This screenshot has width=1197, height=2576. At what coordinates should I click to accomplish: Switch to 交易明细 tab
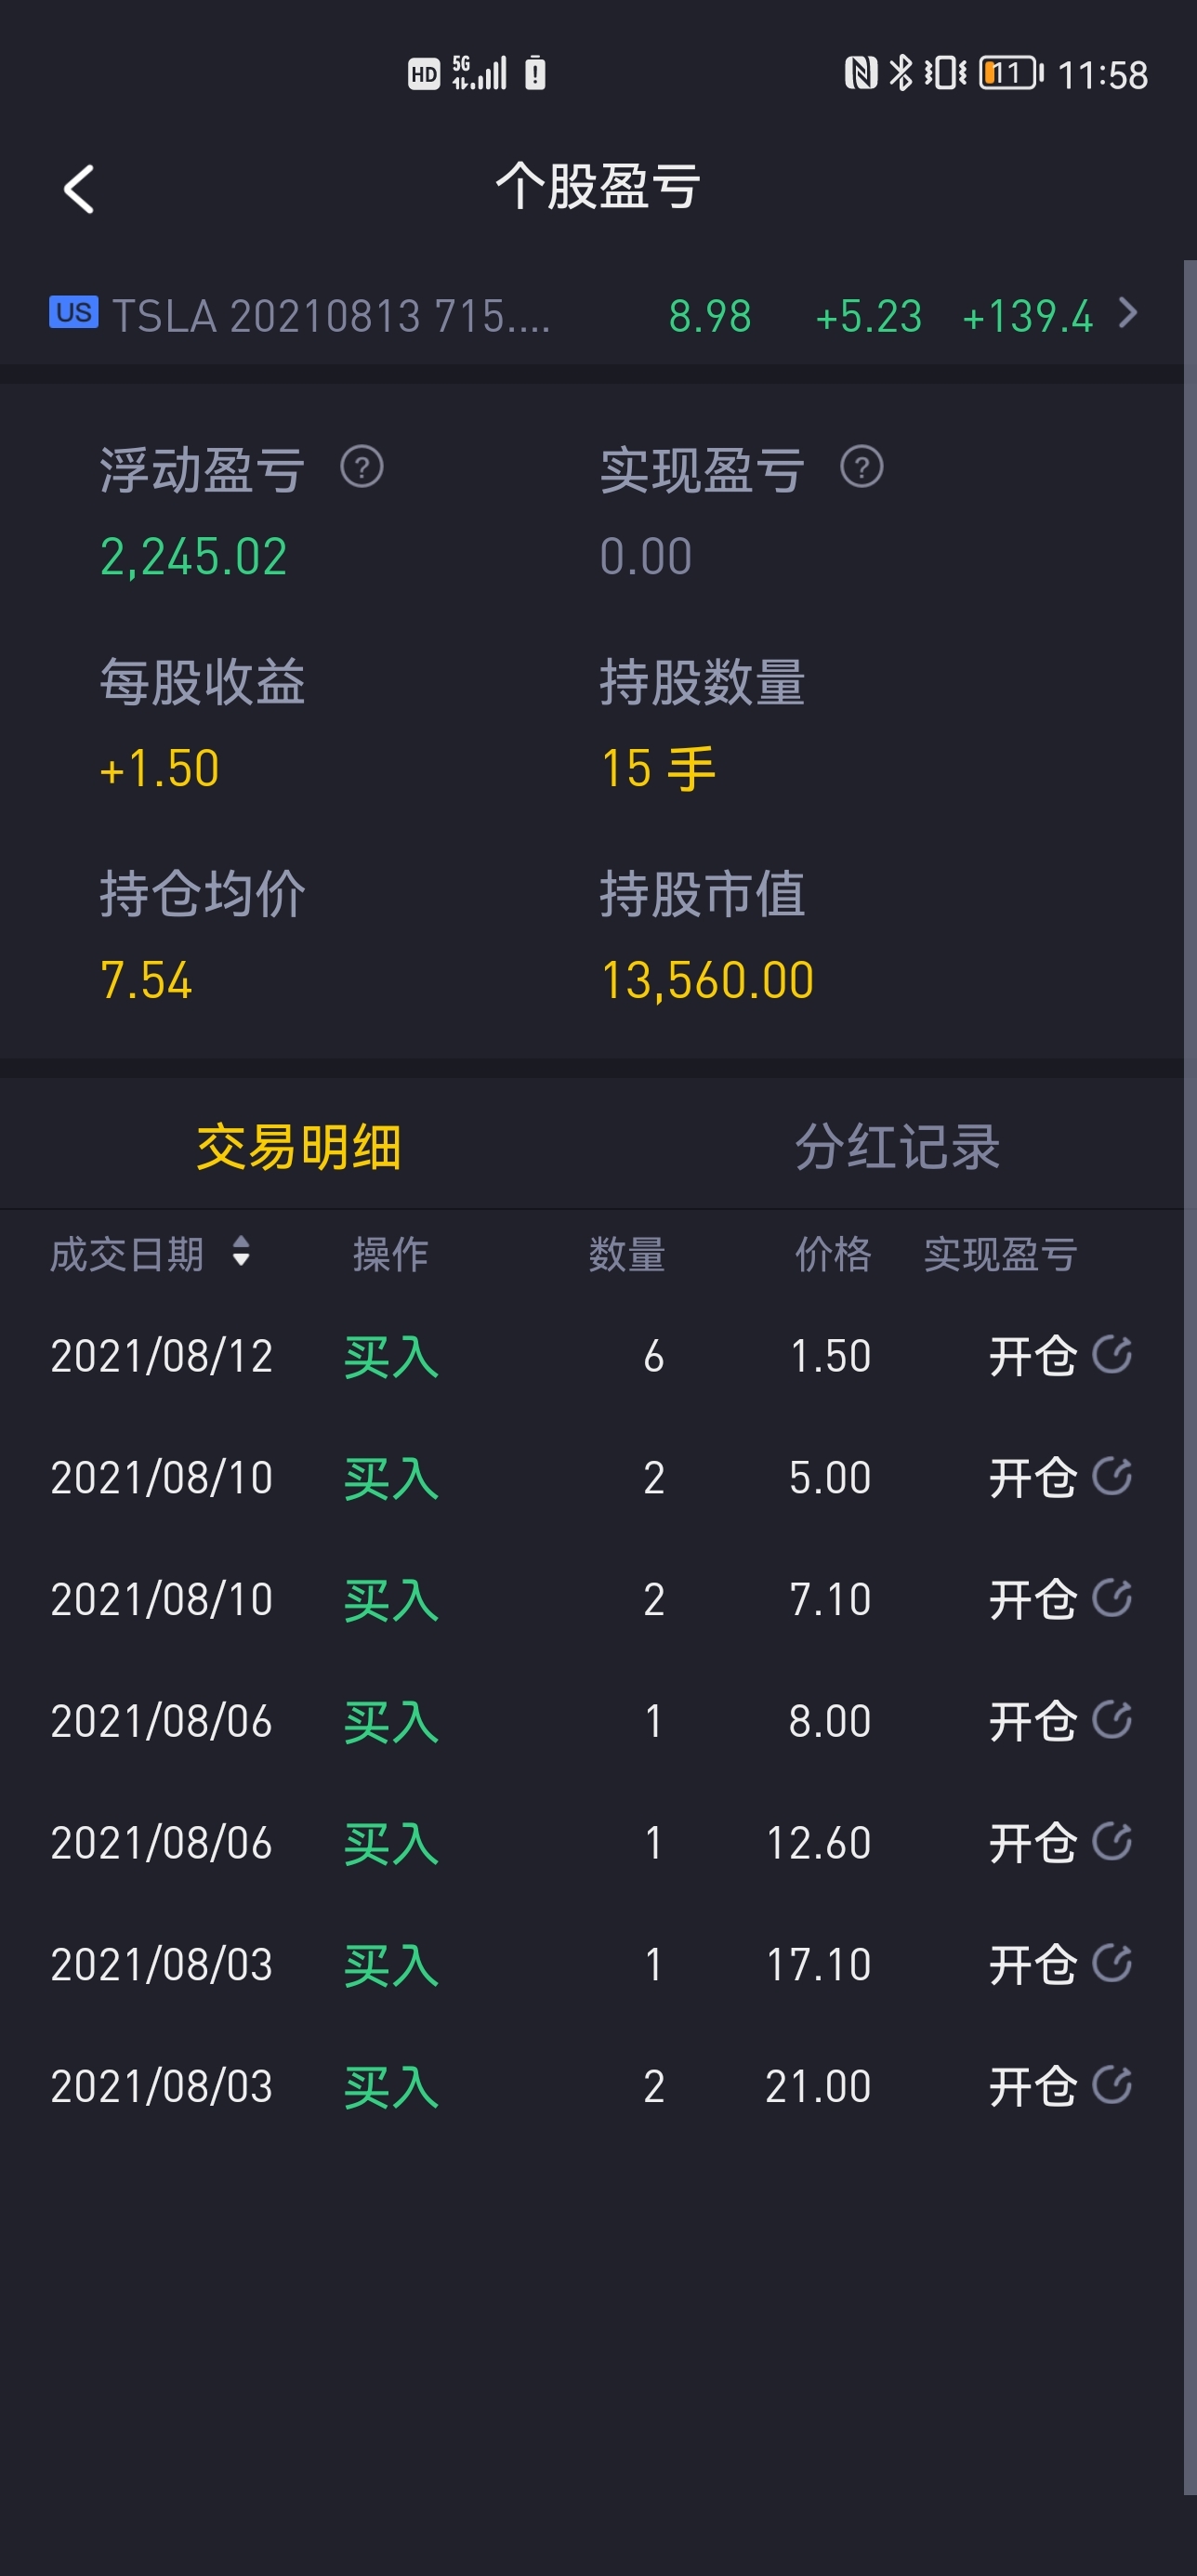pos(298,1146)
